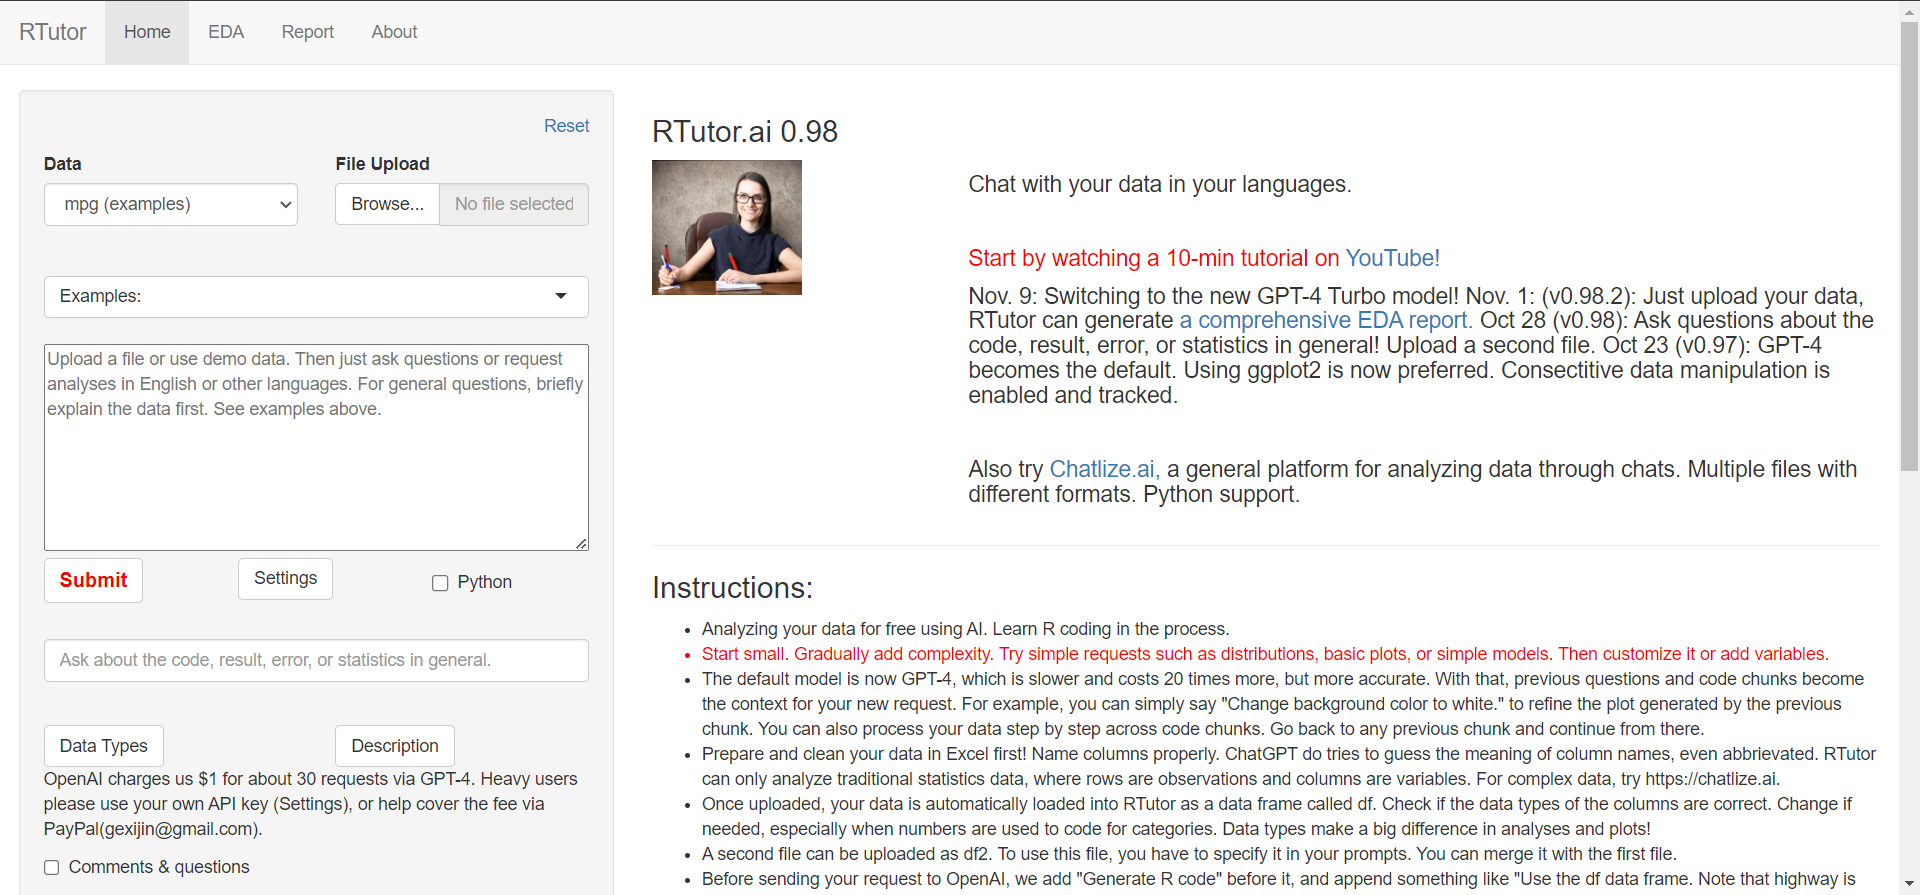Click the Data Types button
Screen dimensions: 1920x895
pos(104,746)
